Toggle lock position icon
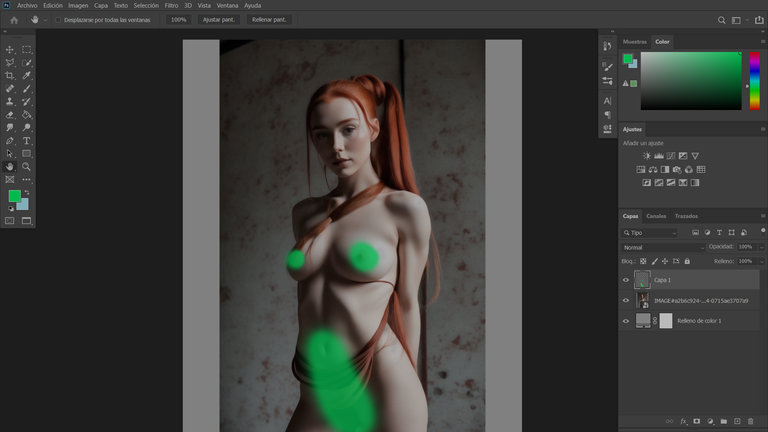Viewport: 768px width, 432px height. coord(665,262)
